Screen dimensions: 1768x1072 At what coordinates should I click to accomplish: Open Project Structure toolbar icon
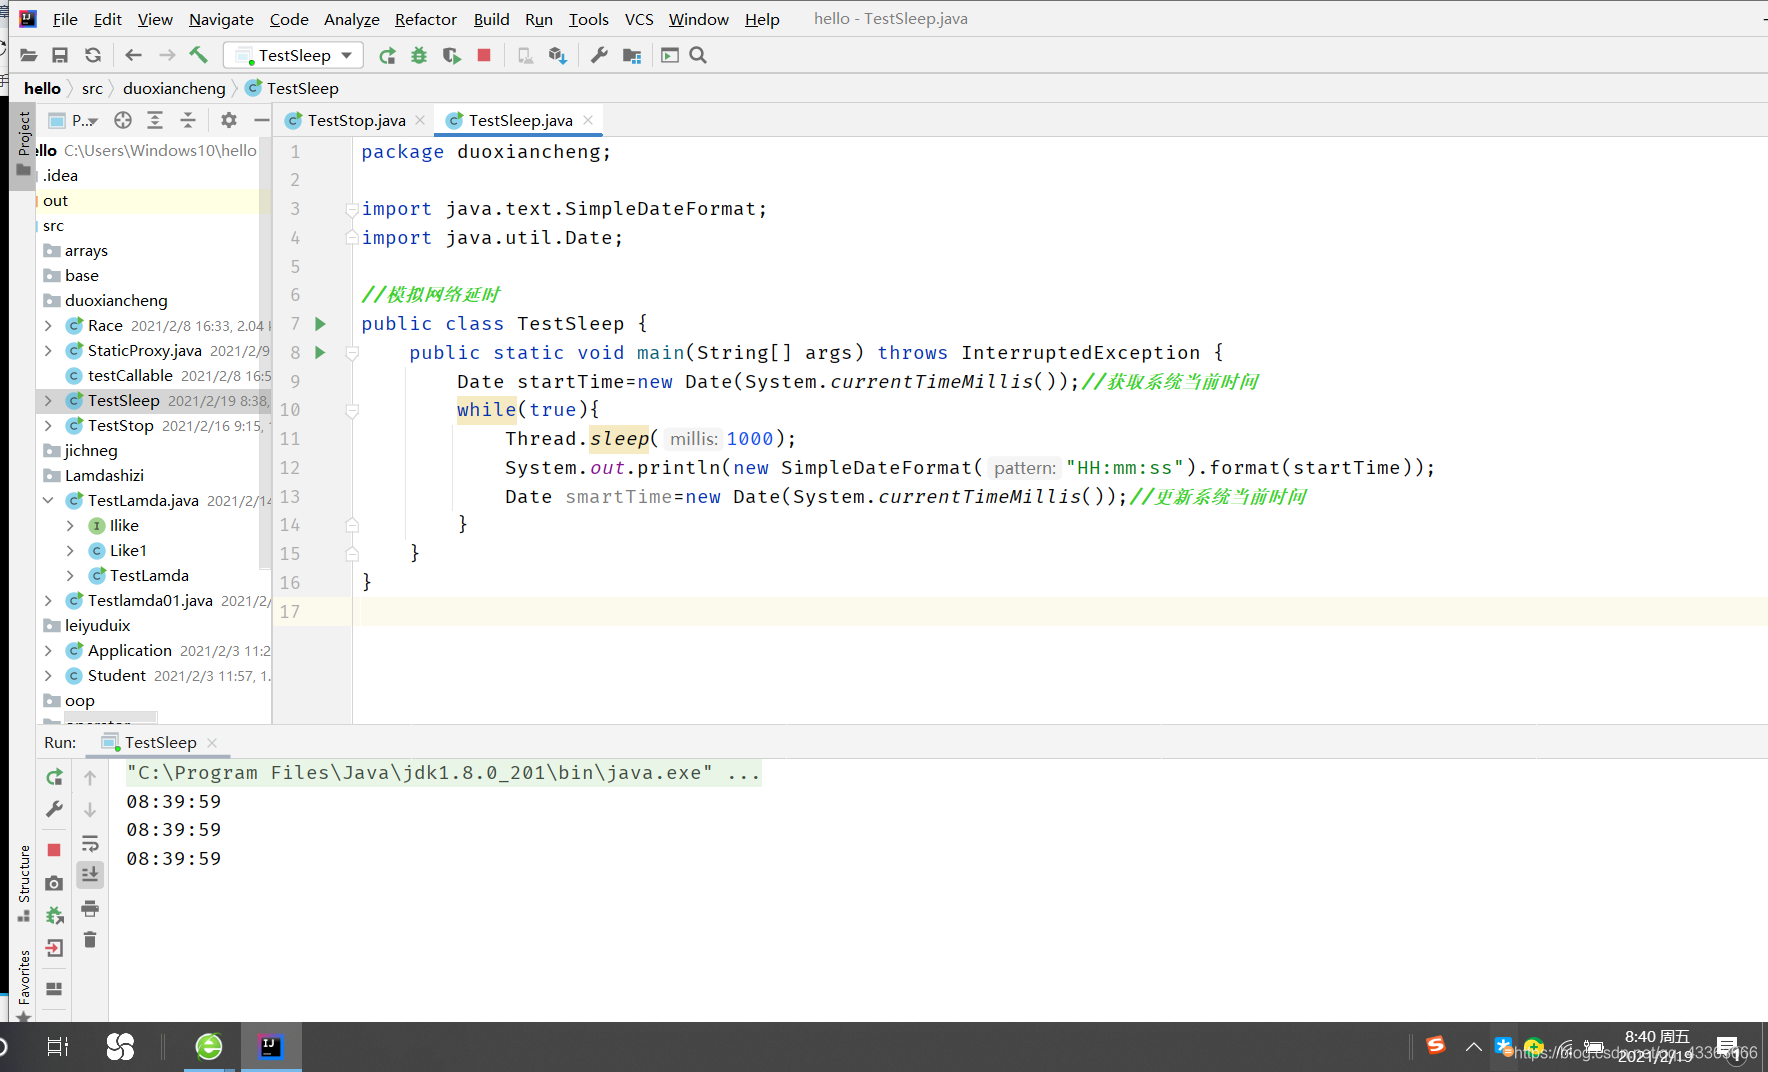[x=632, y=56]
